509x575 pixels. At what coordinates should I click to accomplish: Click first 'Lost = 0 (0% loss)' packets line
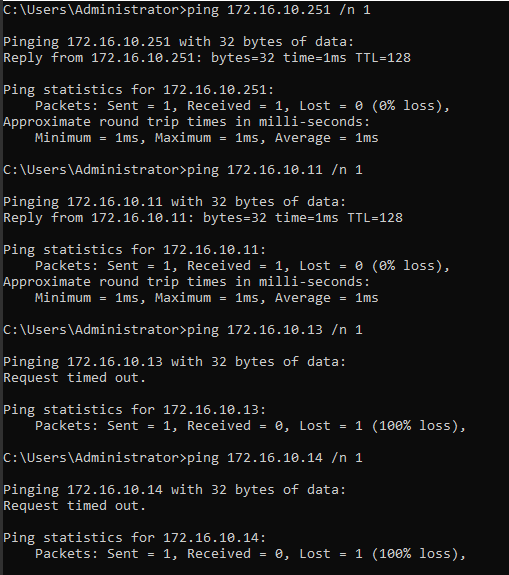242,106
